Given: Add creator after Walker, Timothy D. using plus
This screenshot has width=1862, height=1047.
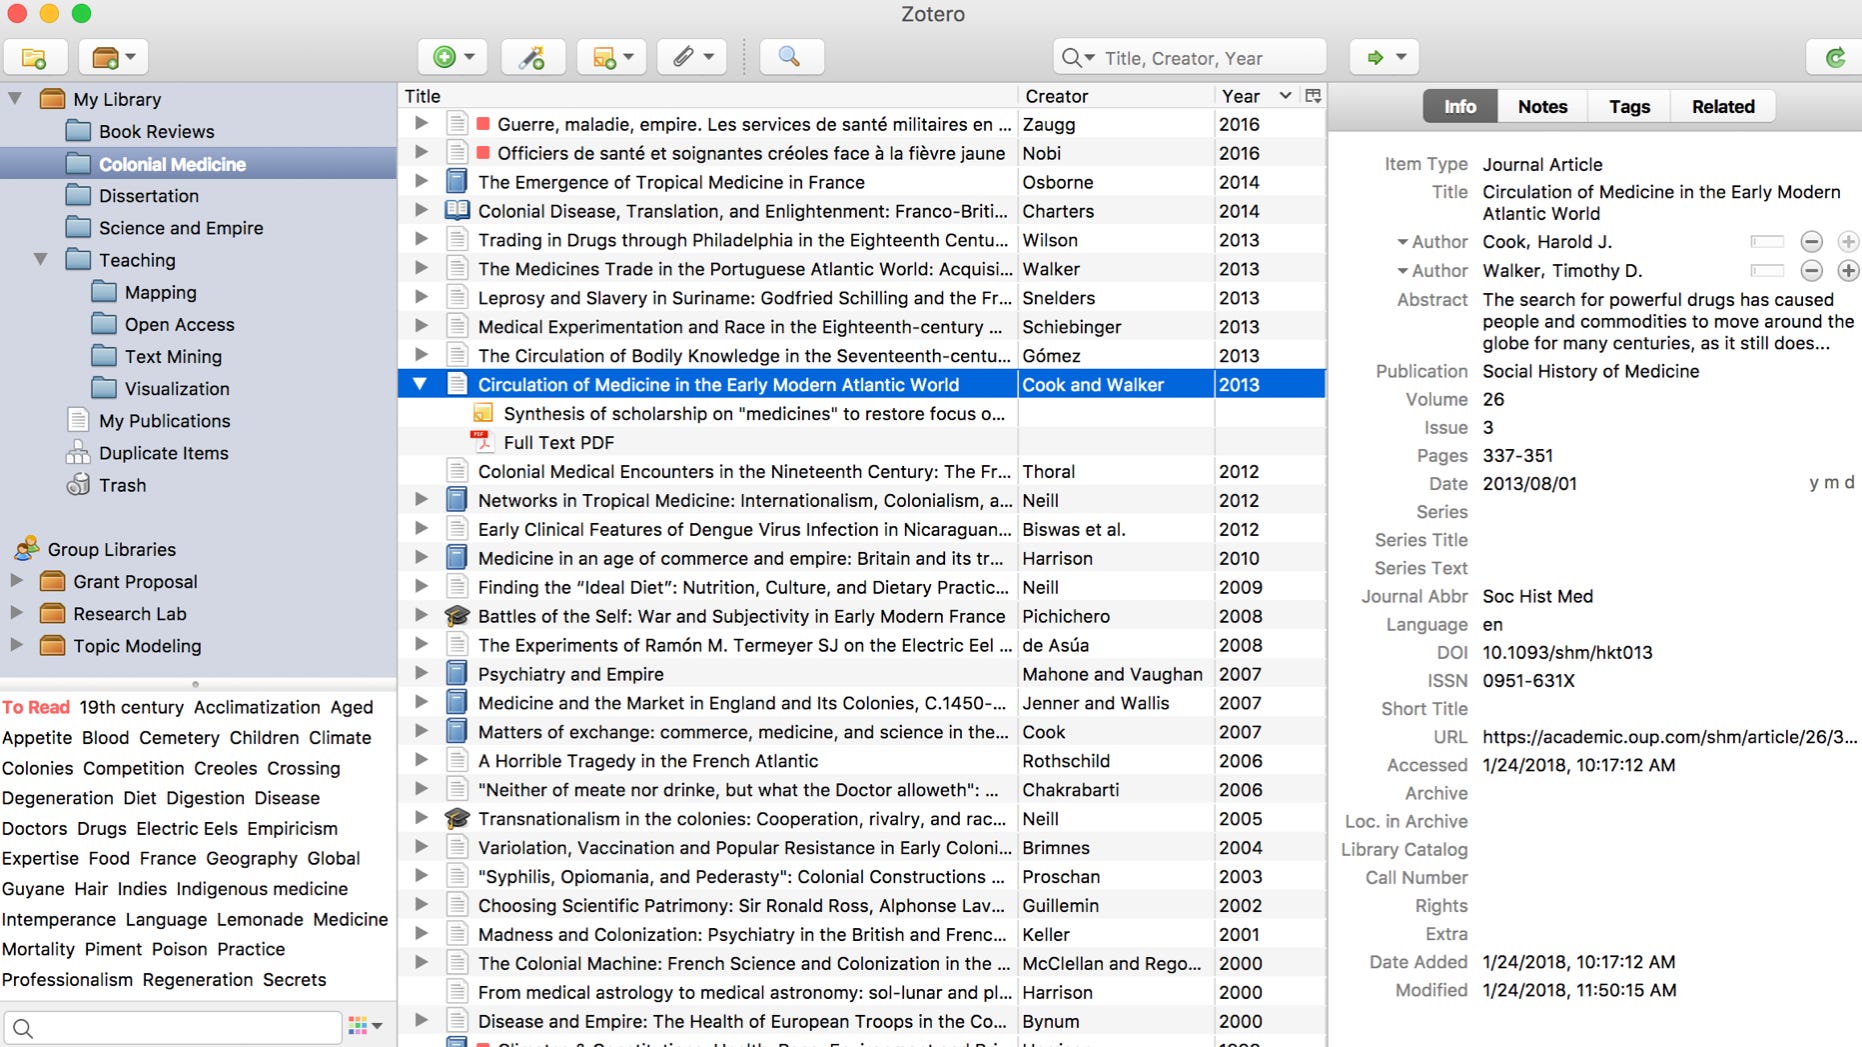Looking at the screenshot, I should (x=1848, y=271).
